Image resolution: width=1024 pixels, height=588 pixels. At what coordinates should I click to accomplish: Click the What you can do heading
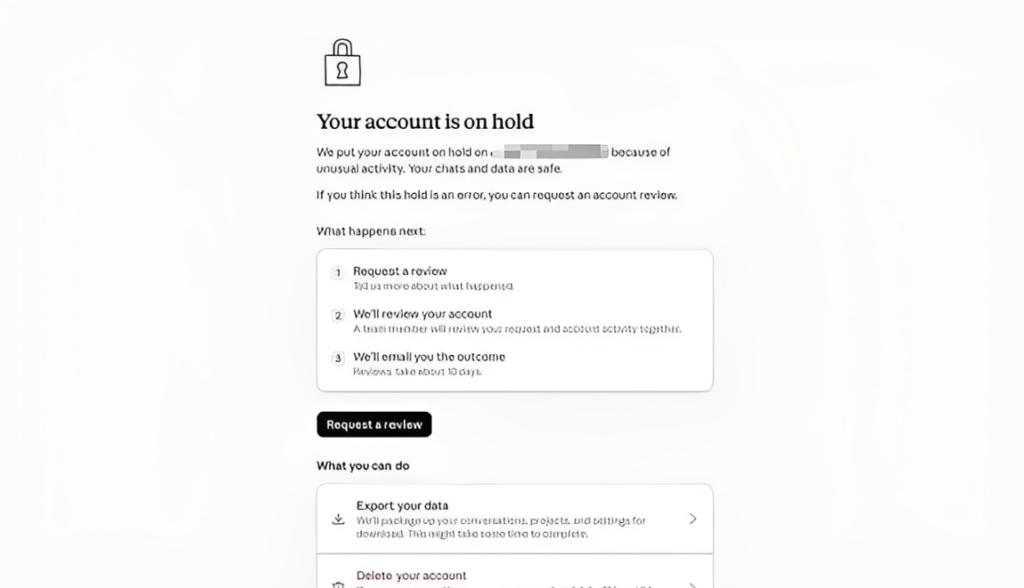pos(363,466)
